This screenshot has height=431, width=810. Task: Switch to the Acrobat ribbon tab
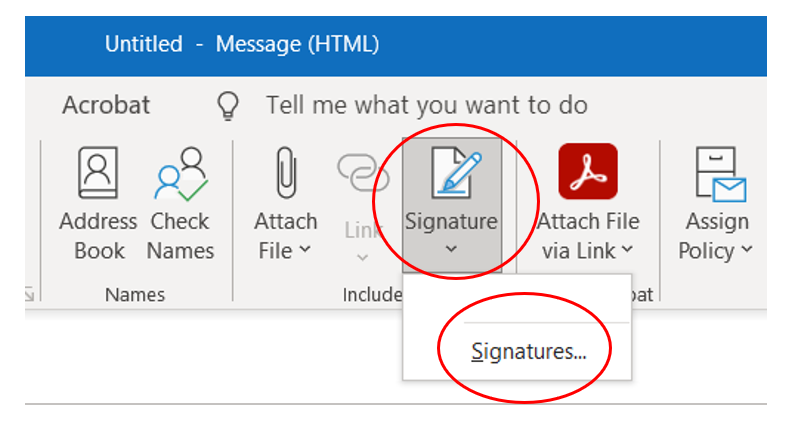click(106, 105)
